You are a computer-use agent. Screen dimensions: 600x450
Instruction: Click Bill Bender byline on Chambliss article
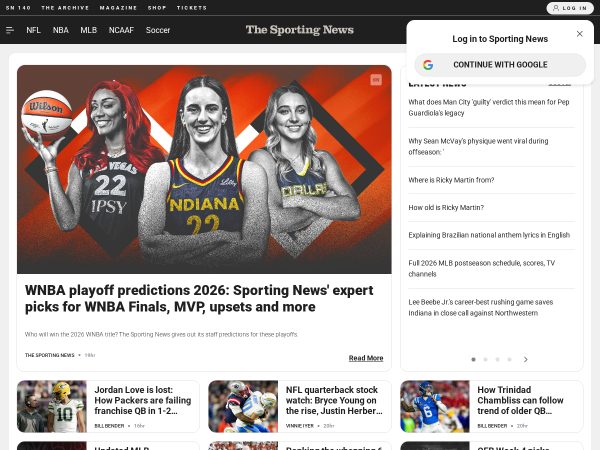point(492,426)
